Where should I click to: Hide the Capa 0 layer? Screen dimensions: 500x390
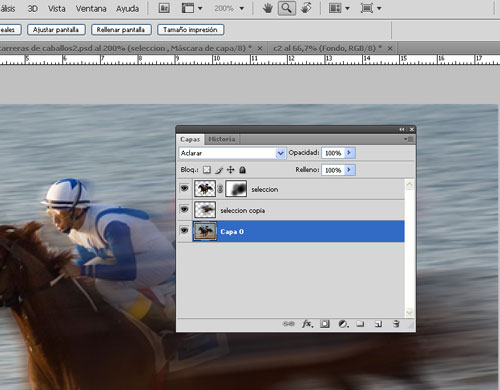pyautogui.click(x=184, y=231)
